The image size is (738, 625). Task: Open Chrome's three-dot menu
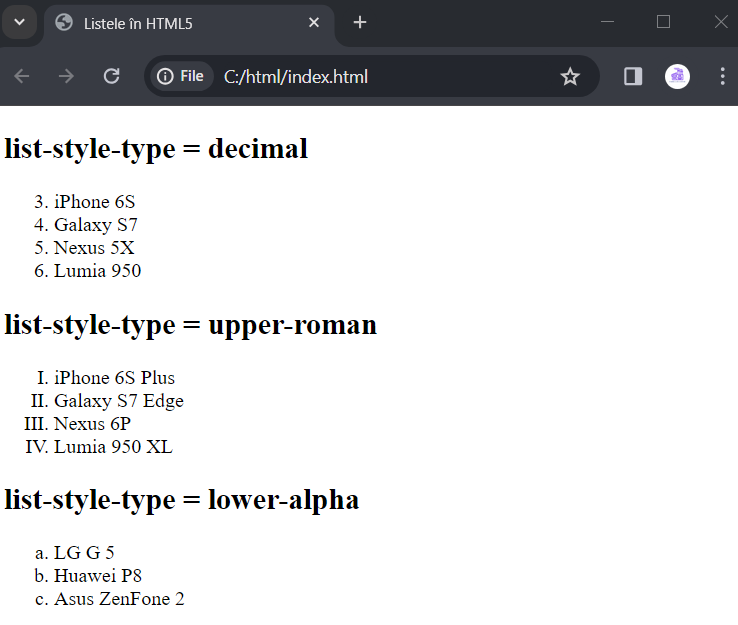722,76
